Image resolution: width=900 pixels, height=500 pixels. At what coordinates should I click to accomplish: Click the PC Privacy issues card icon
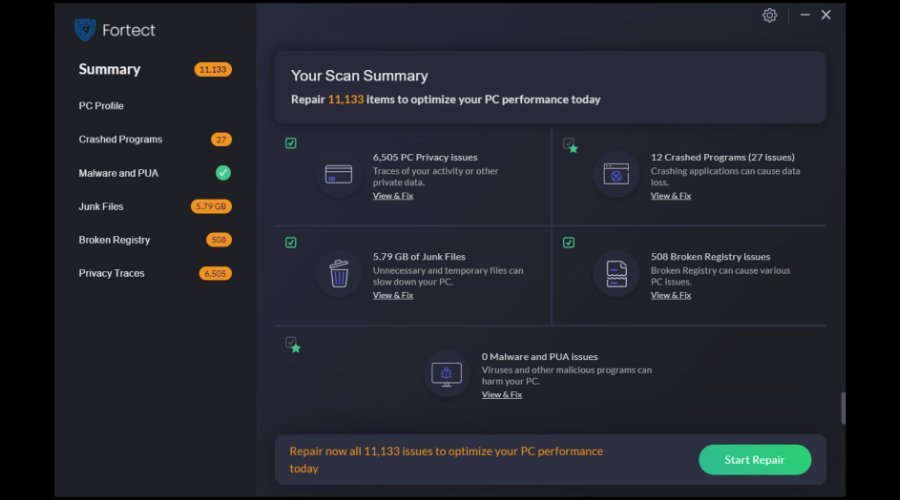point(339,174)
